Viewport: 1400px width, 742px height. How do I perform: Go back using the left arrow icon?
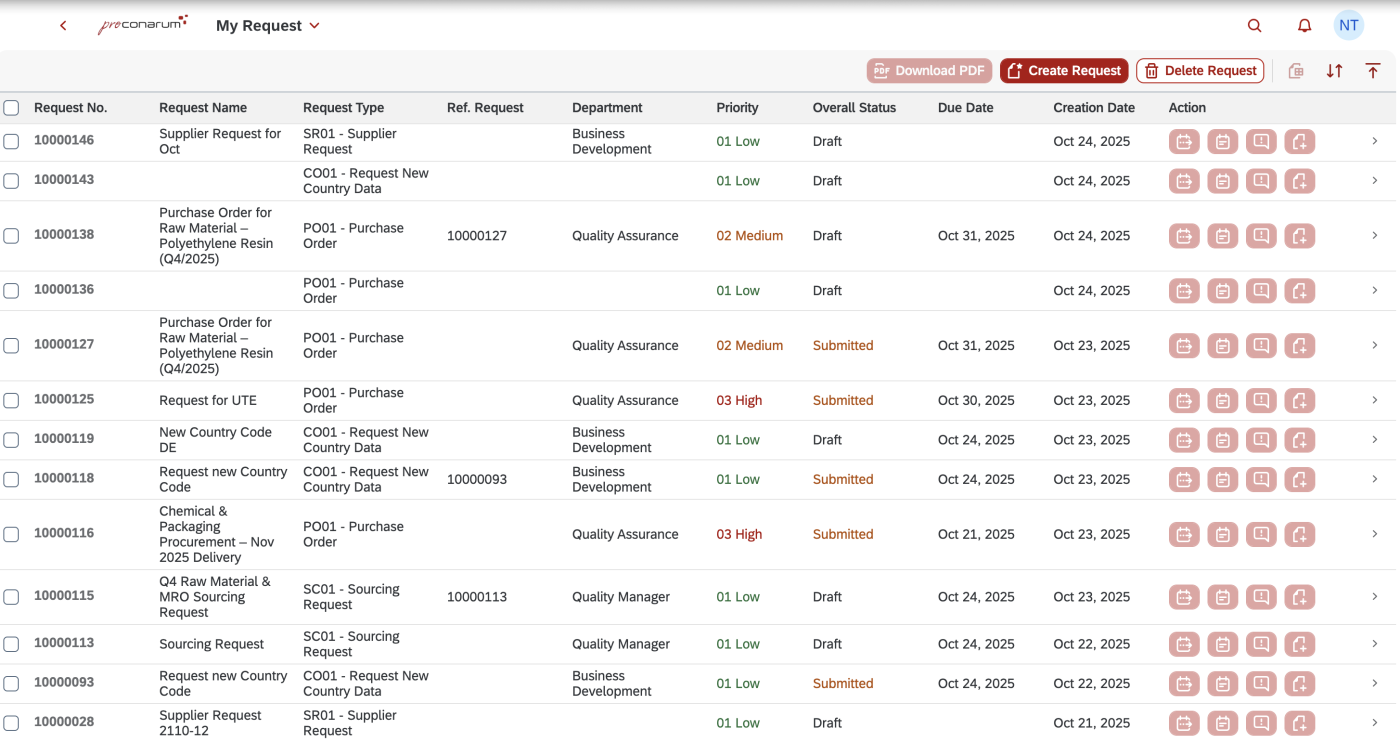[x=63, y=26]
